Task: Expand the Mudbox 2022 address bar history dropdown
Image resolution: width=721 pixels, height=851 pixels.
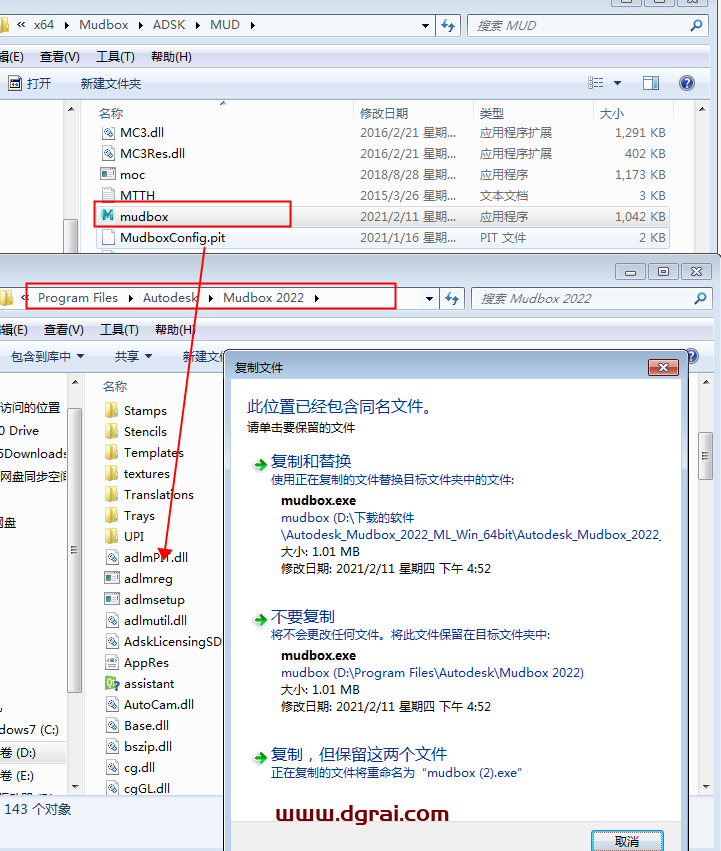Action: 429,299
